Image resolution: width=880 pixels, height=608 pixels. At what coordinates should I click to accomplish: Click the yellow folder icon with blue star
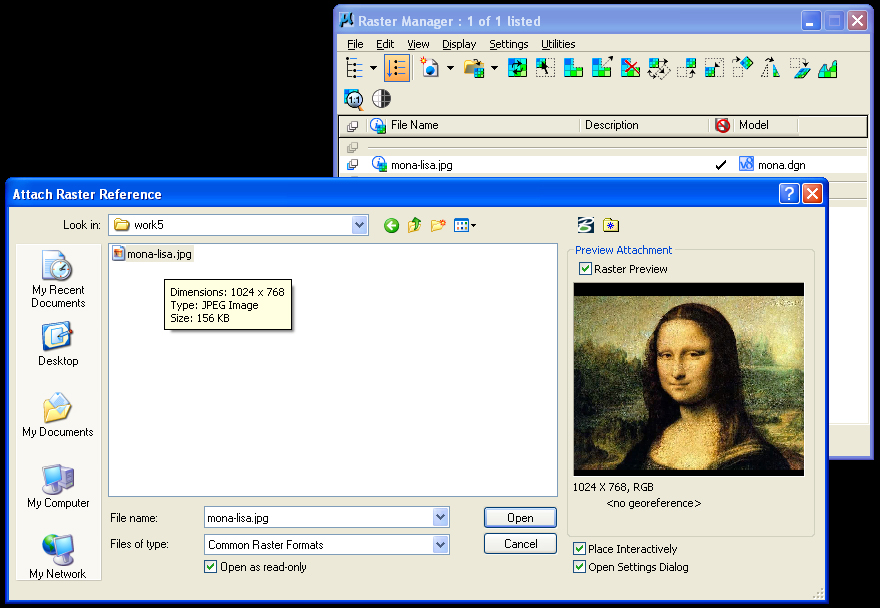tap(611, 225)
